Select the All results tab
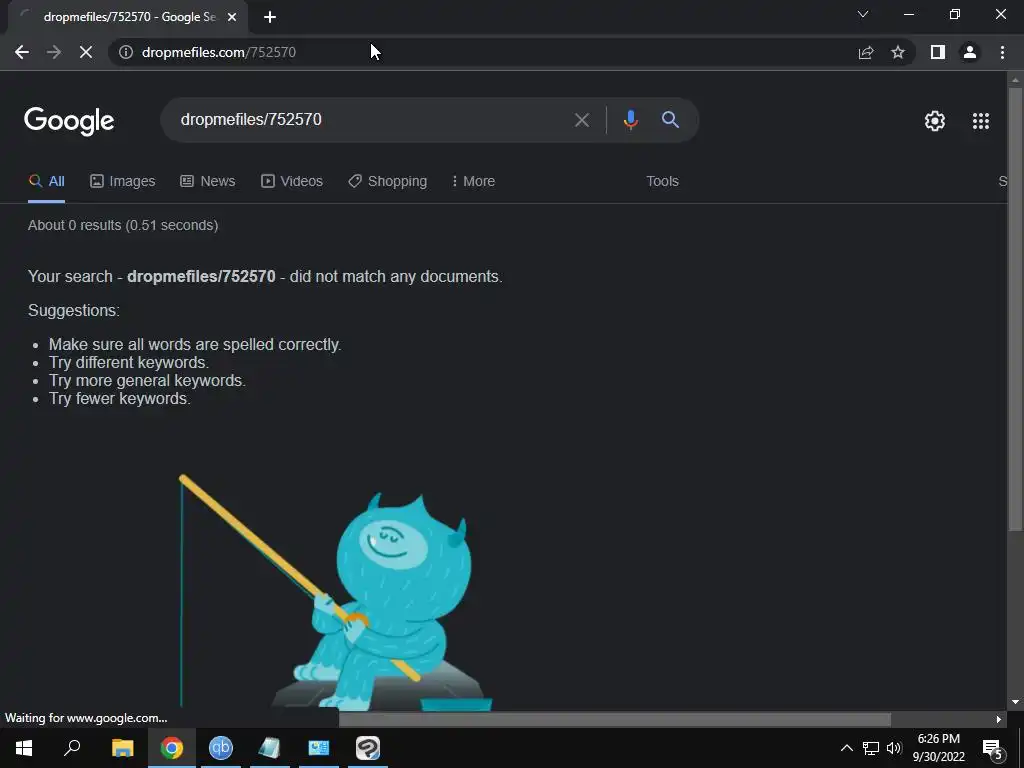The width and height of the screenshot is (1024, 768). pyautogui.click(x=46, y=182)
